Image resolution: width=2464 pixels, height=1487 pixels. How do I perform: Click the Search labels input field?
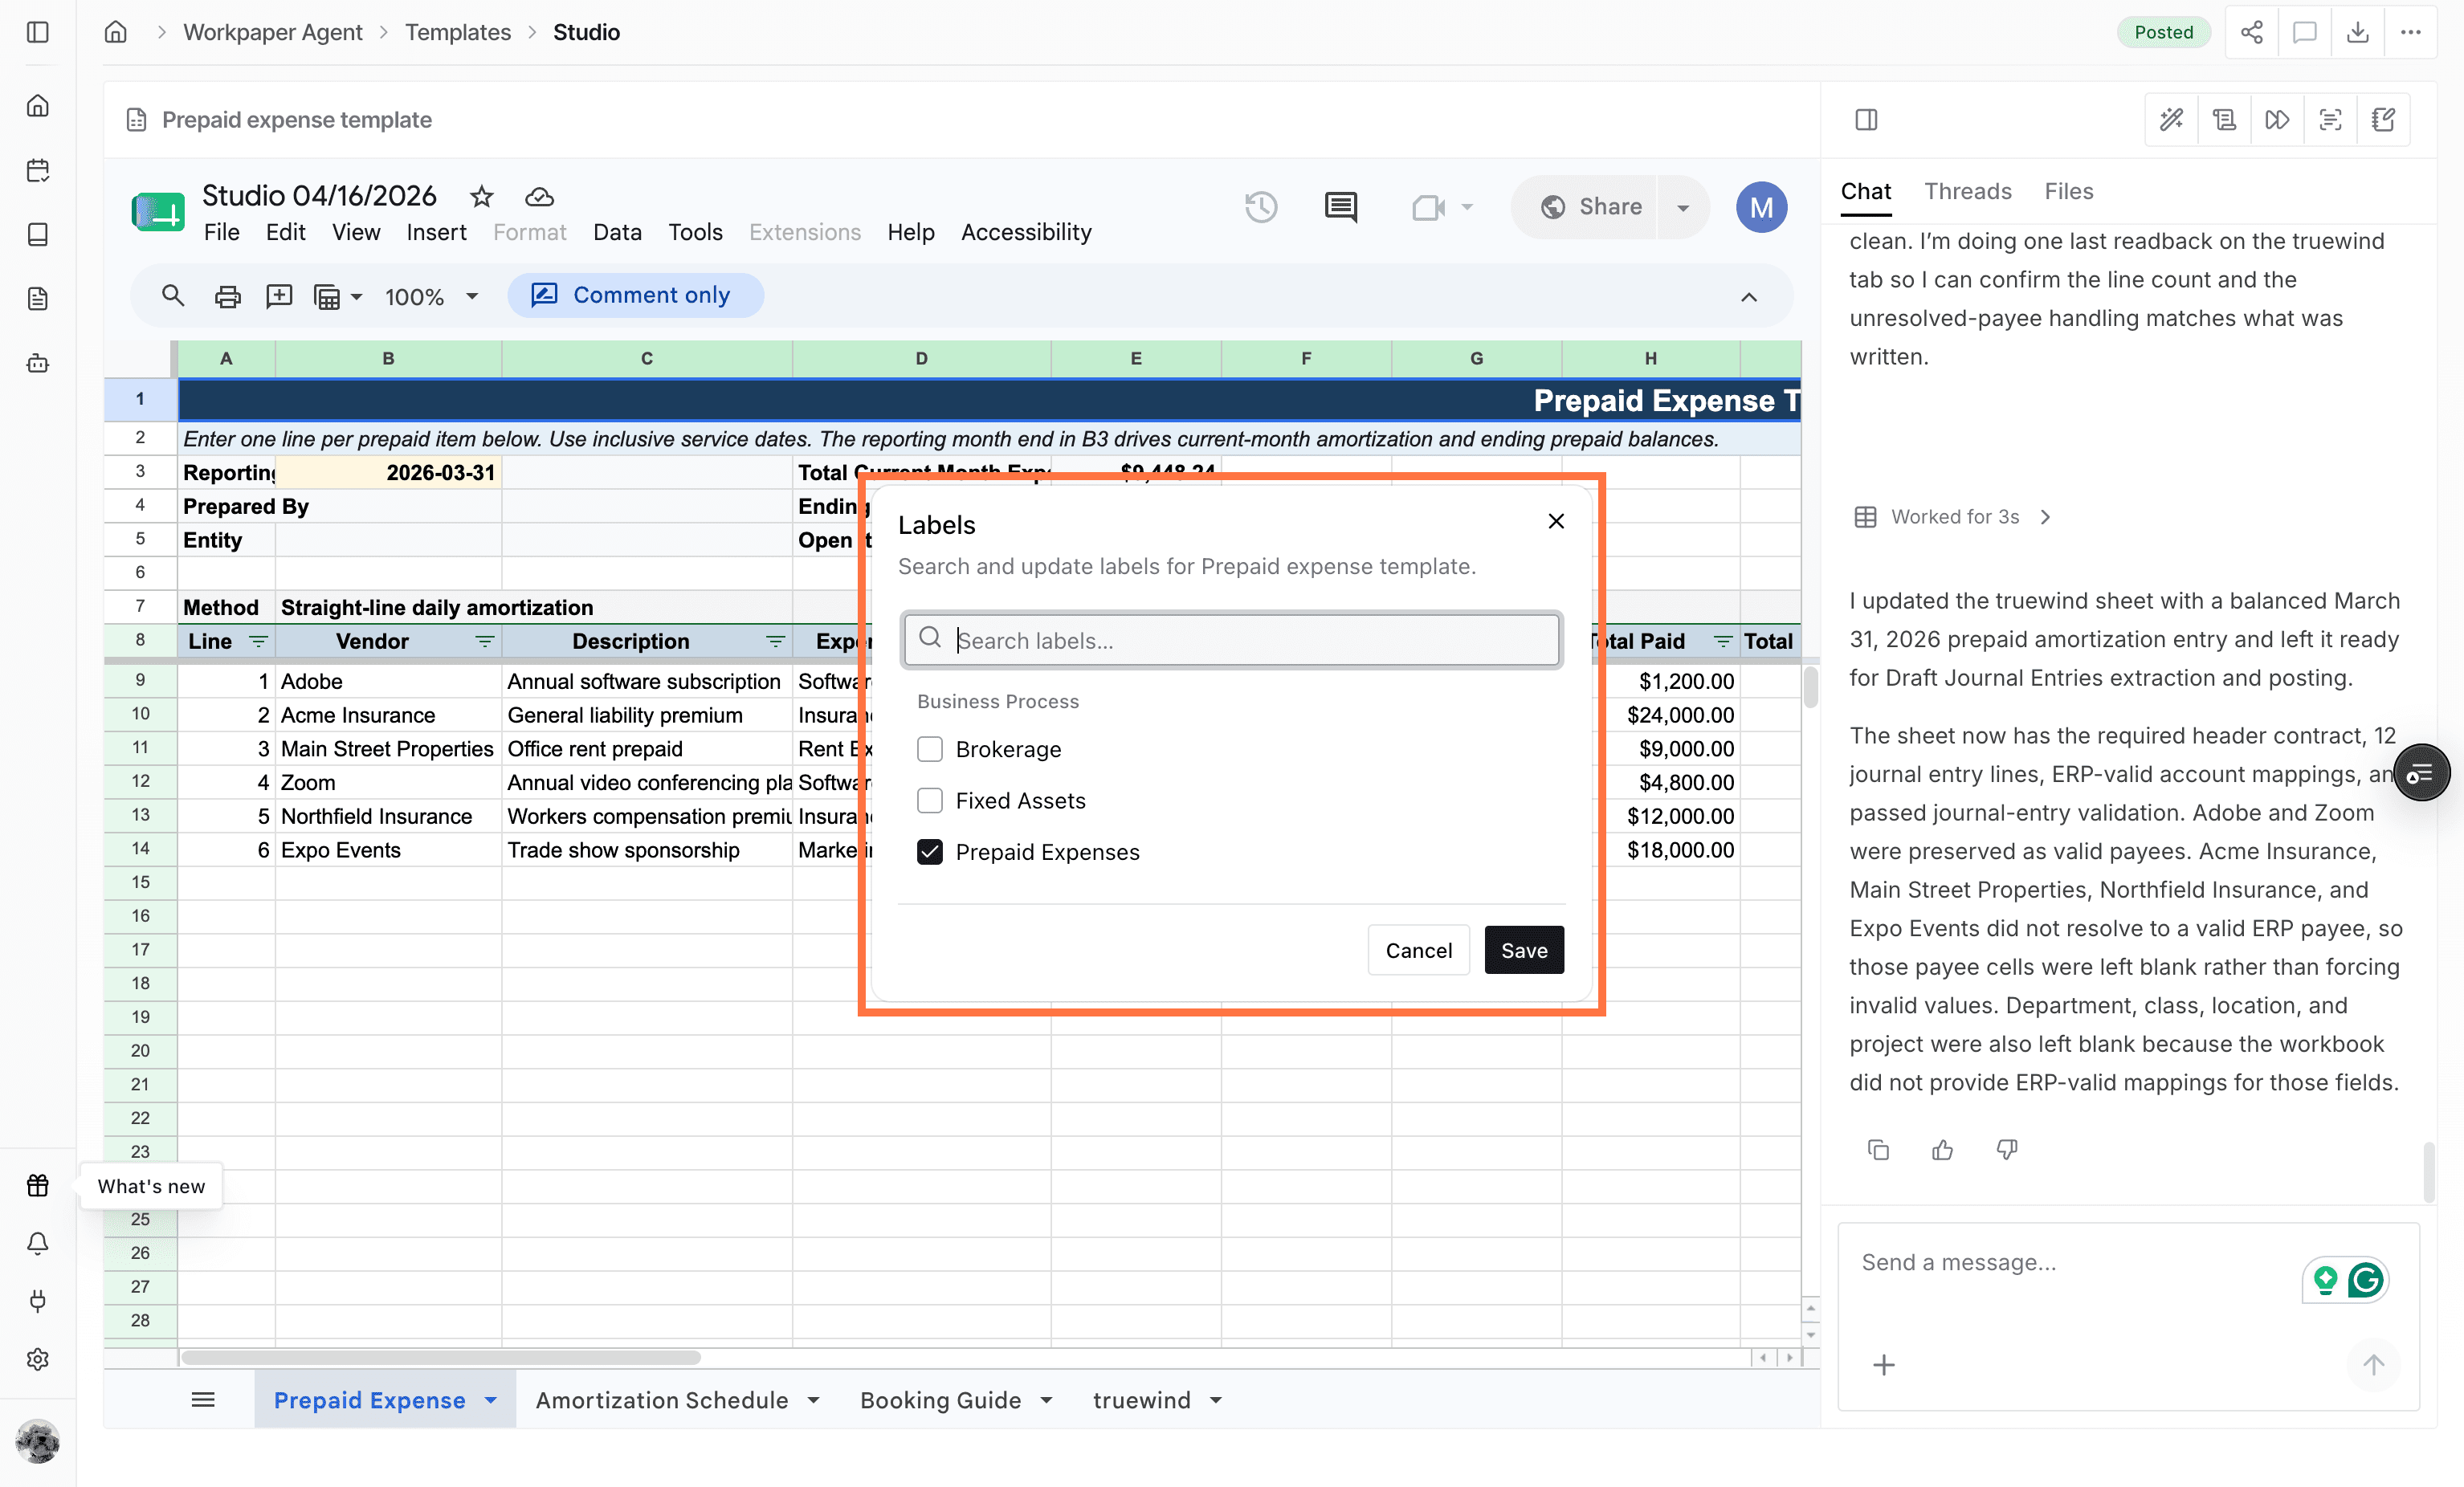[1232, 639]
